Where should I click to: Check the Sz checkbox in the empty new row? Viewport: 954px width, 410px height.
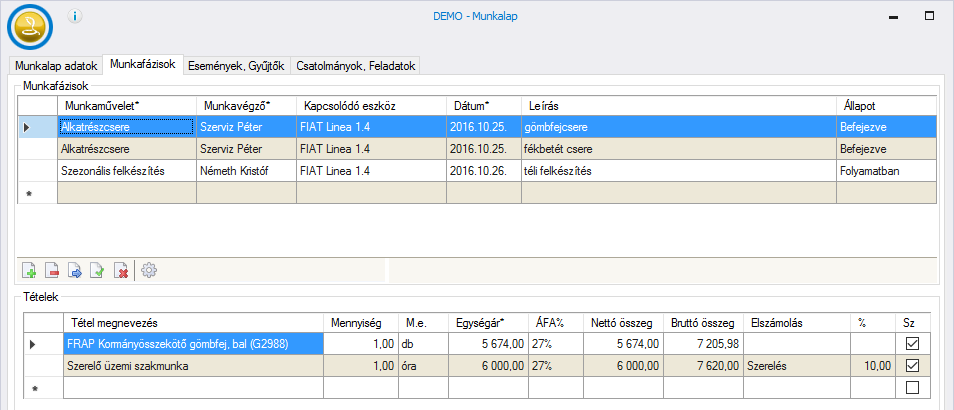click(910, 387)
